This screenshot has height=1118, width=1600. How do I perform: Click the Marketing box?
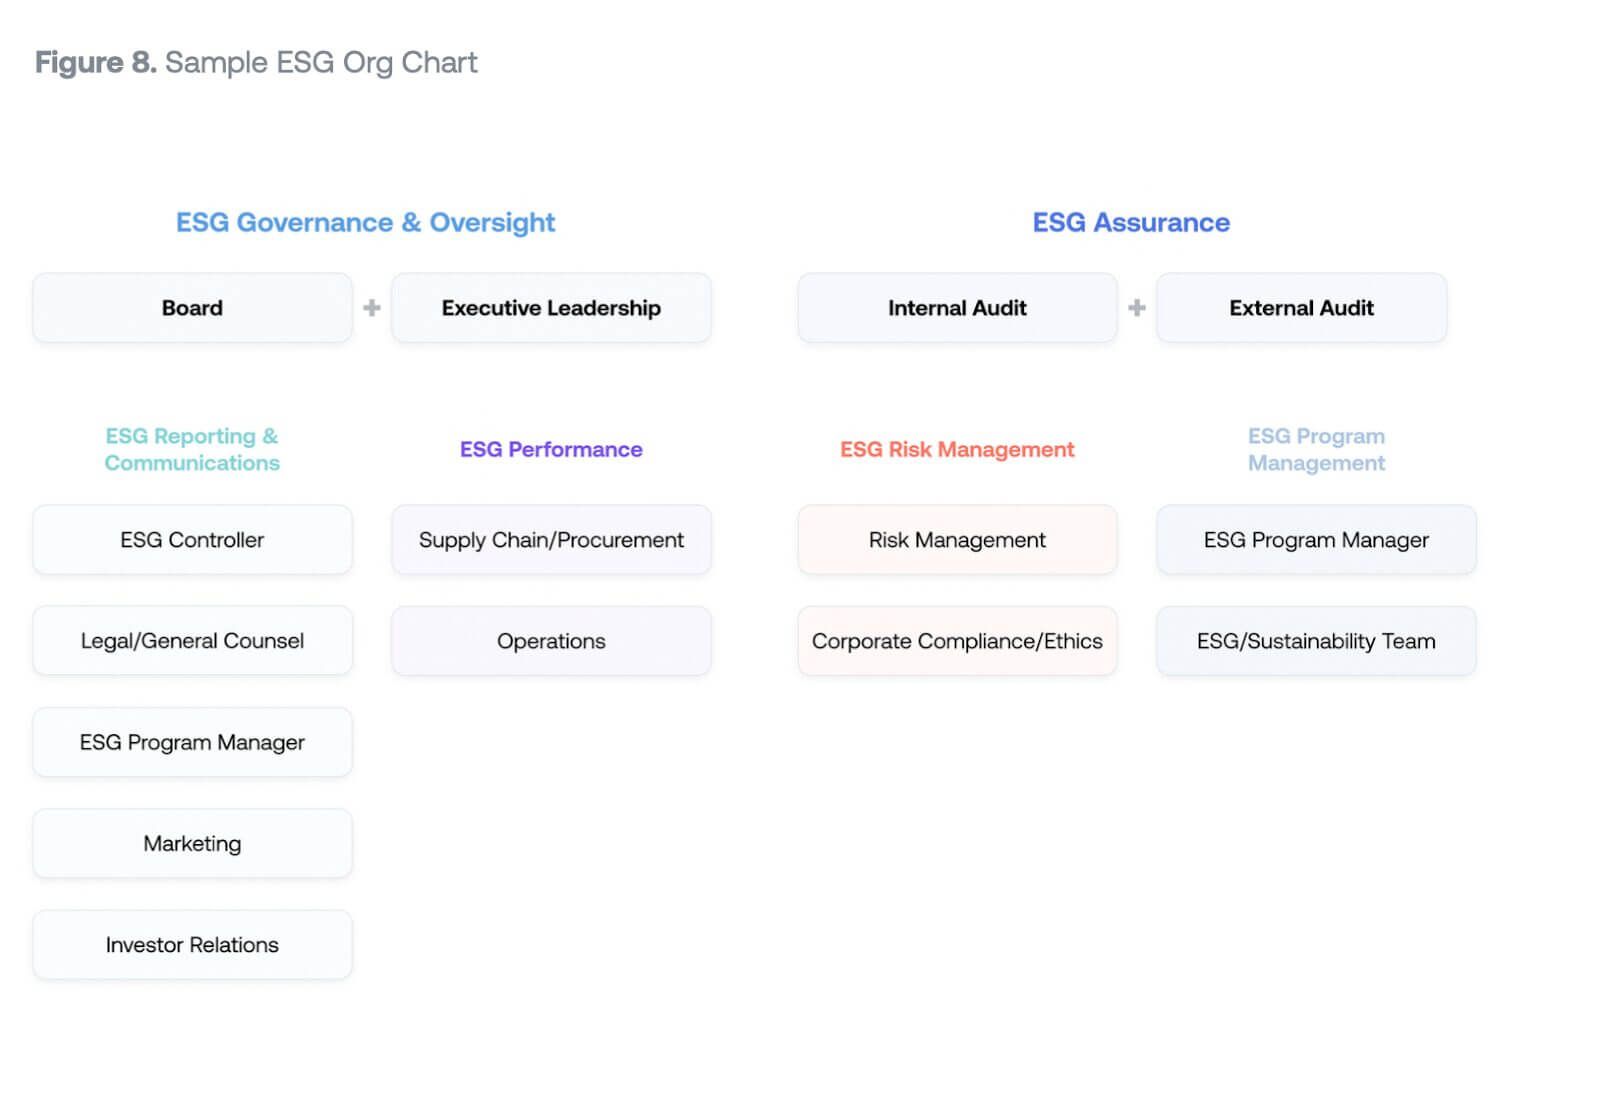coord(192,843)
